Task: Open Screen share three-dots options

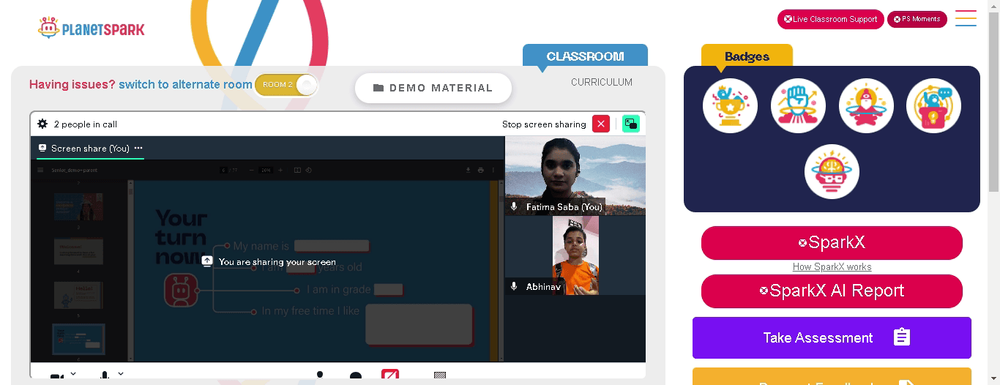Action: point(138,148)
